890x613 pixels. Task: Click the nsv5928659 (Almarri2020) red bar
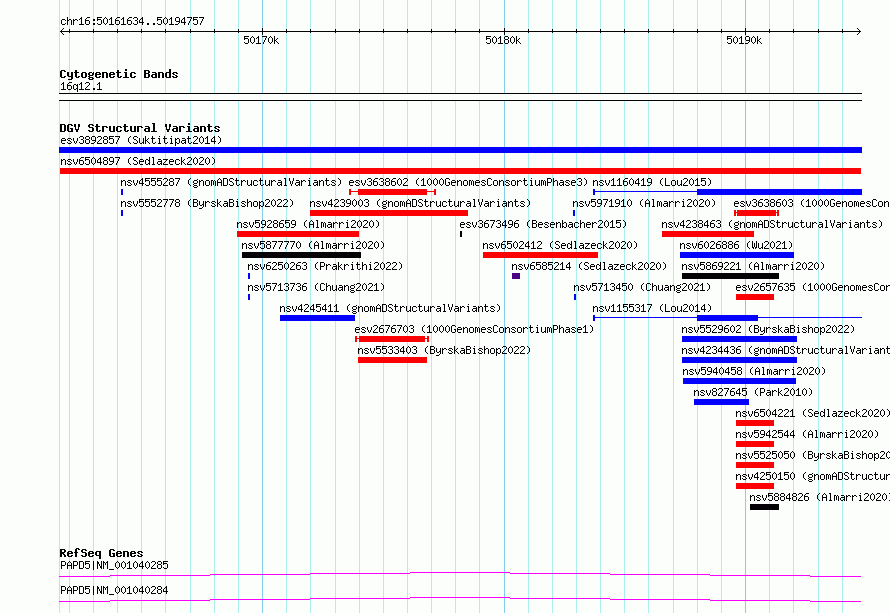tap(298, 234)
